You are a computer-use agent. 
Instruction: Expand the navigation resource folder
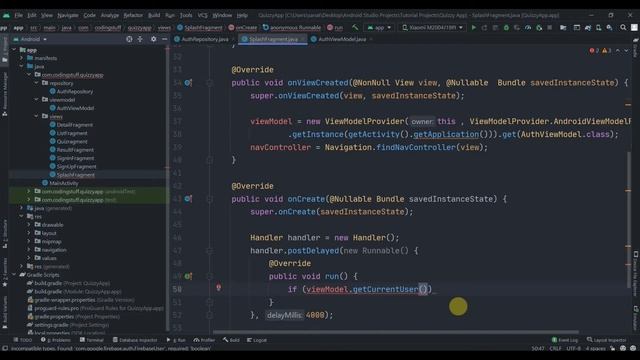(x=29, y=249)
